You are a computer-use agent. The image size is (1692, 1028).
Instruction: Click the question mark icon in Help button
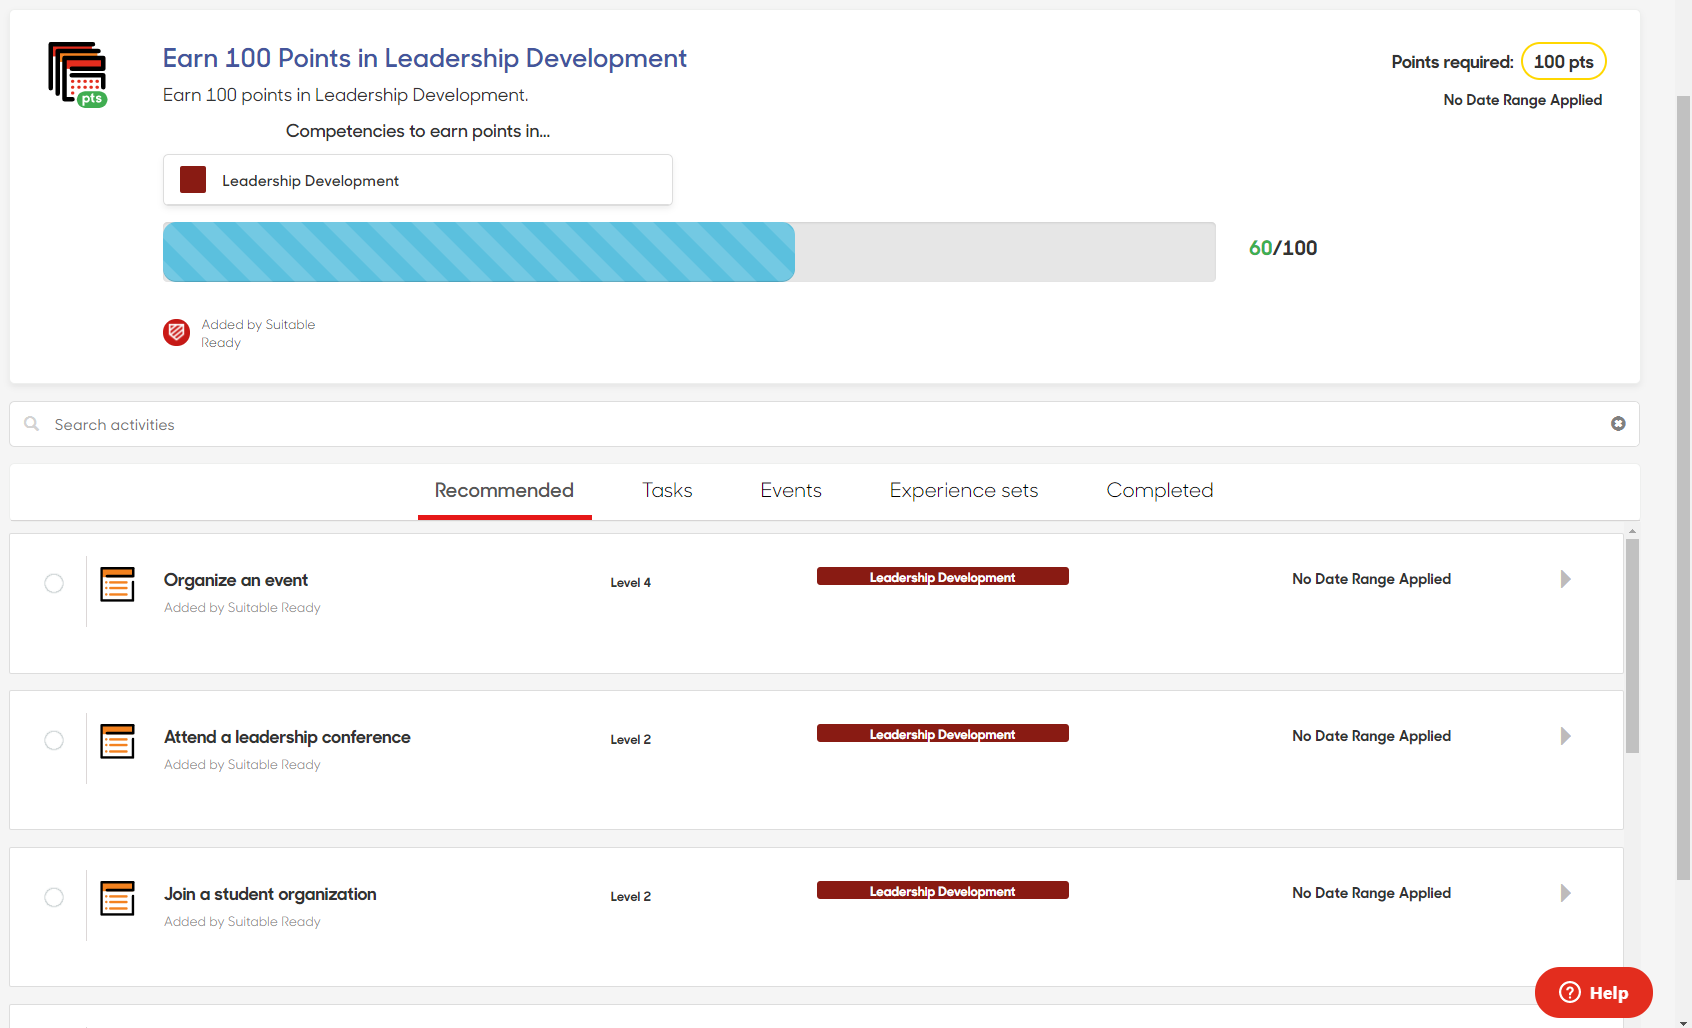[1570, 992]
